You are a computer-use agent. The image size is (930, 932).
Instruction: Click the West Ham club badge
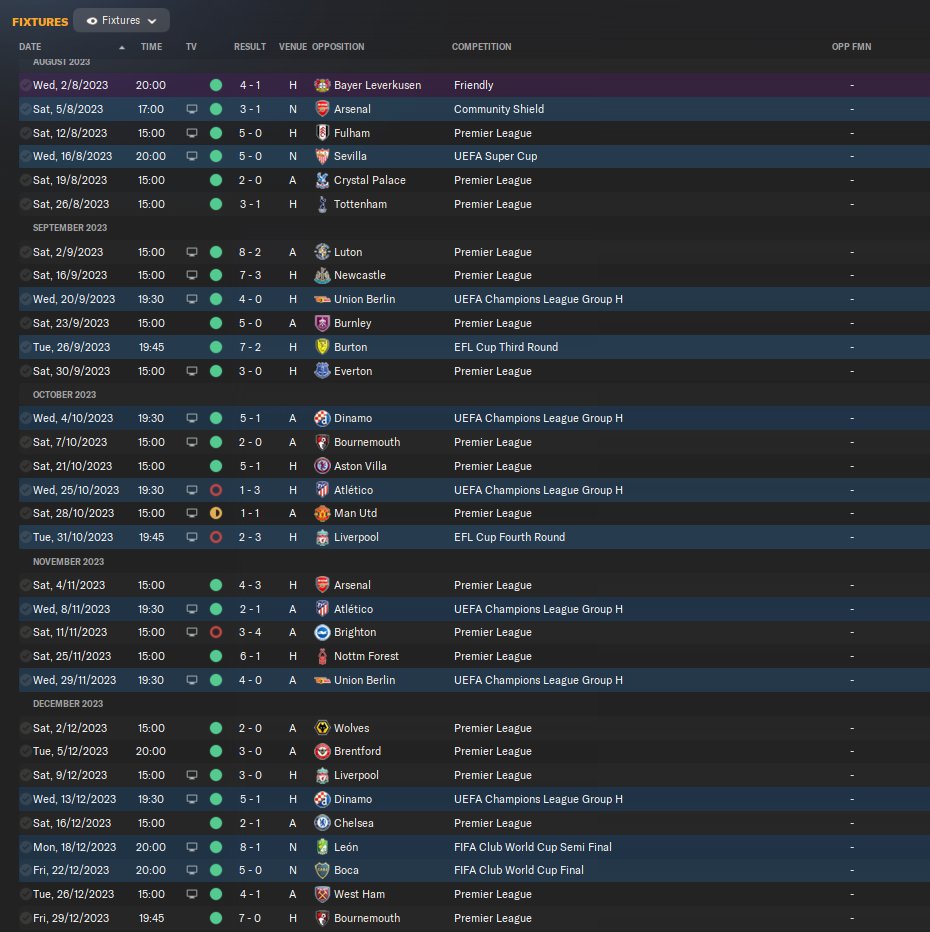[x=322, y=894]
